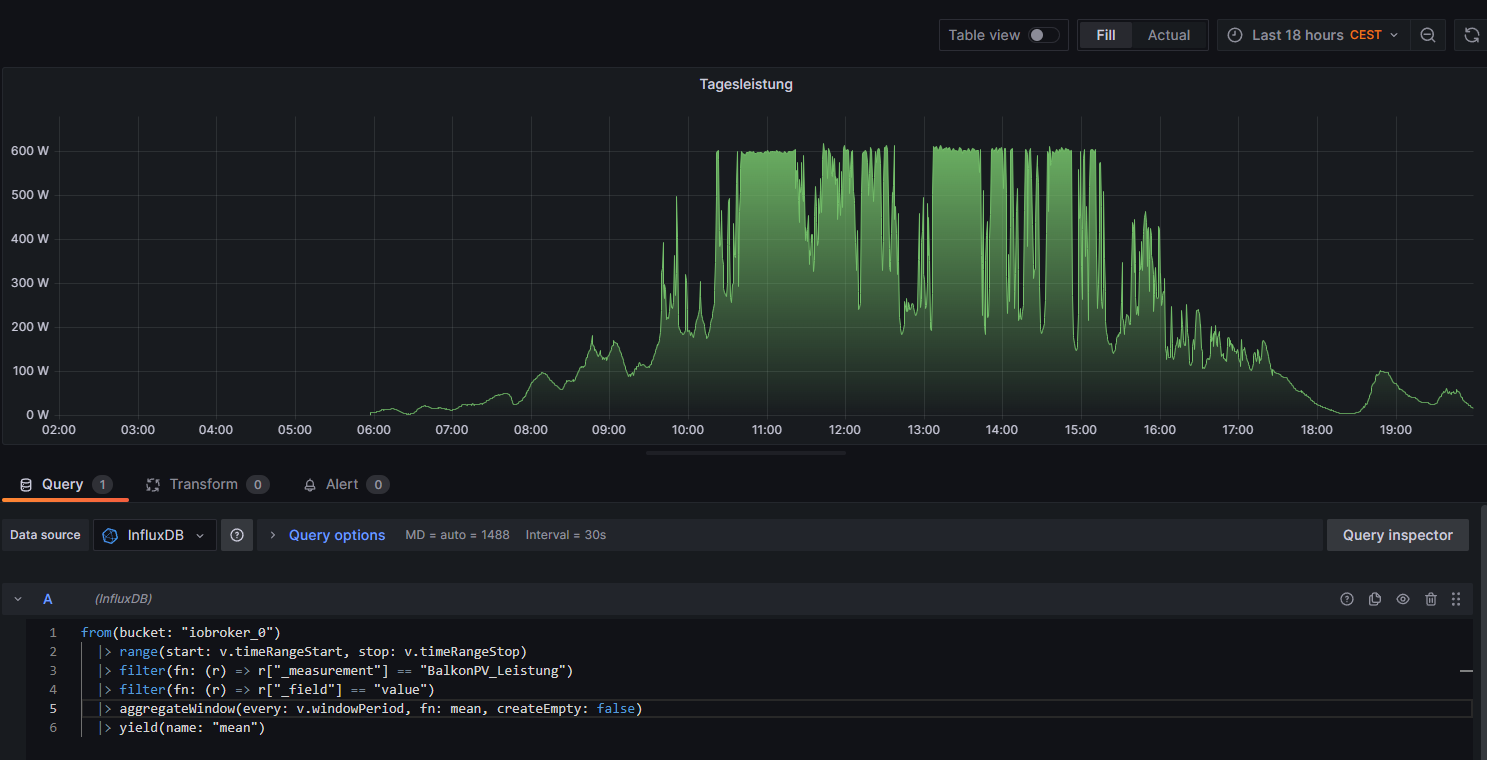
Task: Click the yield mean line in editor
Action: pyautogui.click(x=181, y=727)
